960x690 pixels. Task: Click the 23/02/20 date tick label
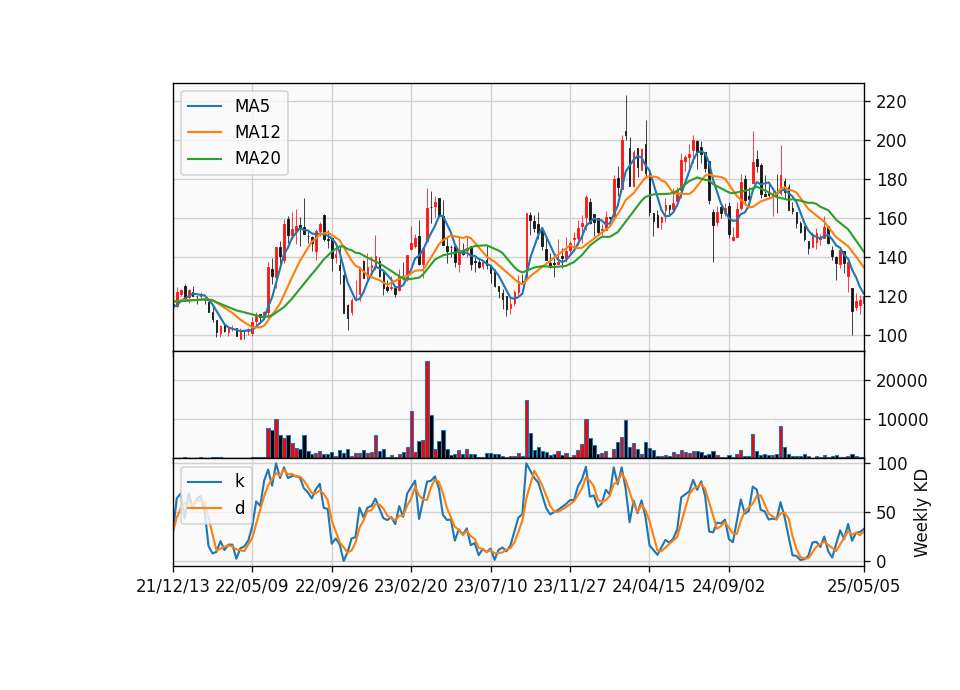pos(411,586)
